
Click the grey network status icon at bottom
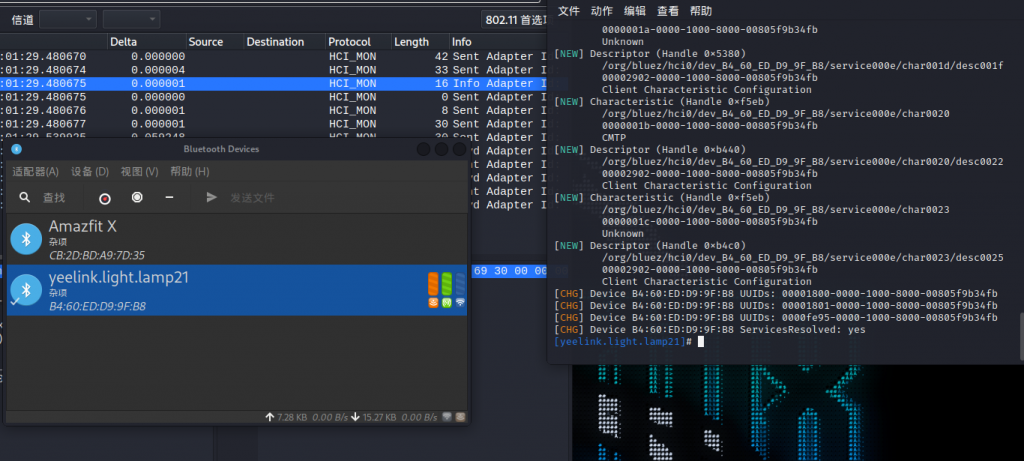pyautogui.click(x=447, y=417)
